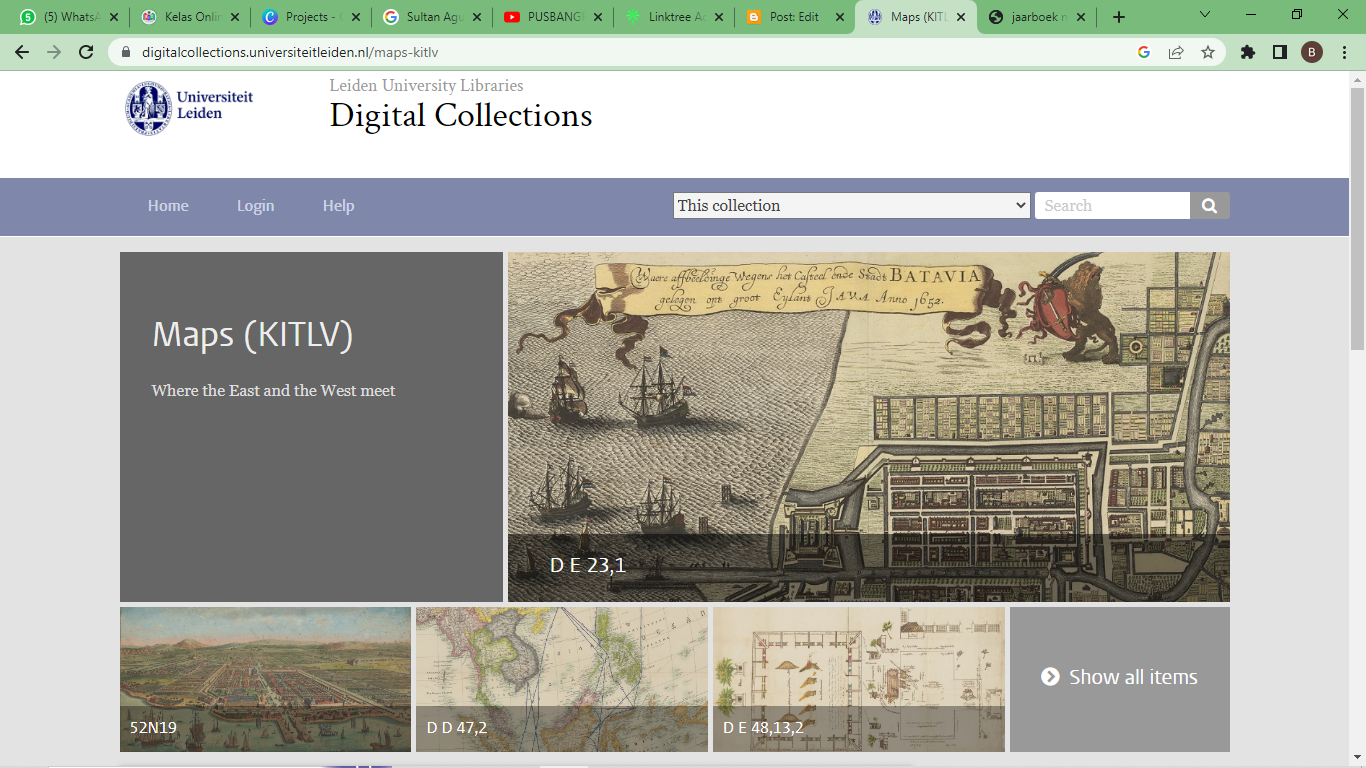This screenshot has height=768, width=1366.
Task: Open the Chrome three-dot menu
Action: tap(1344, 52)
